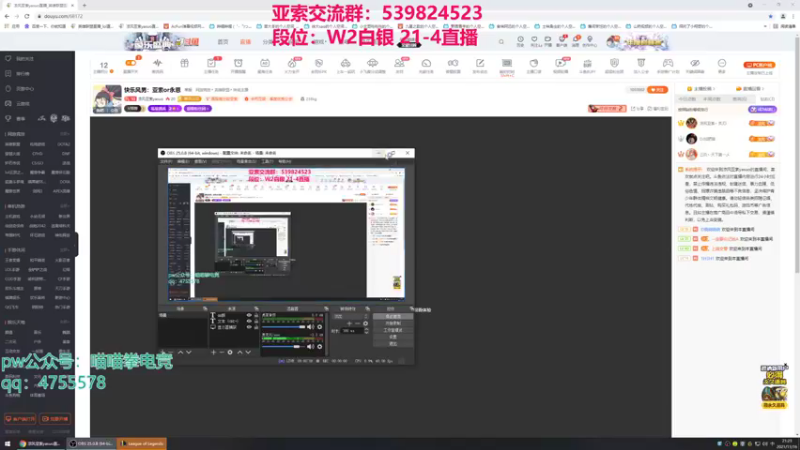Click the browser address bar
Viewport: 800px width, 450px height.
point(398,16)
